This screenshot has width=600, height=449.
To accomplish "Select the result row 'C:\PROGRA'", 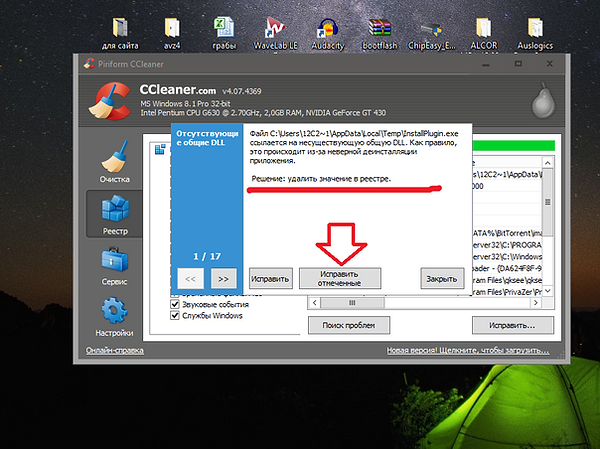I will 507,245.
